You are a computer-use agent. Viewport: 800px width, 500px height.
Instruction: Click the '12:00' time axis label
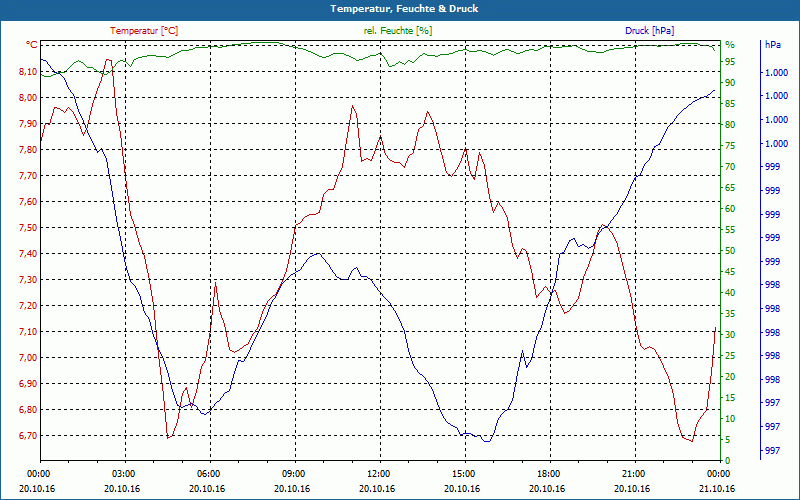380,473
